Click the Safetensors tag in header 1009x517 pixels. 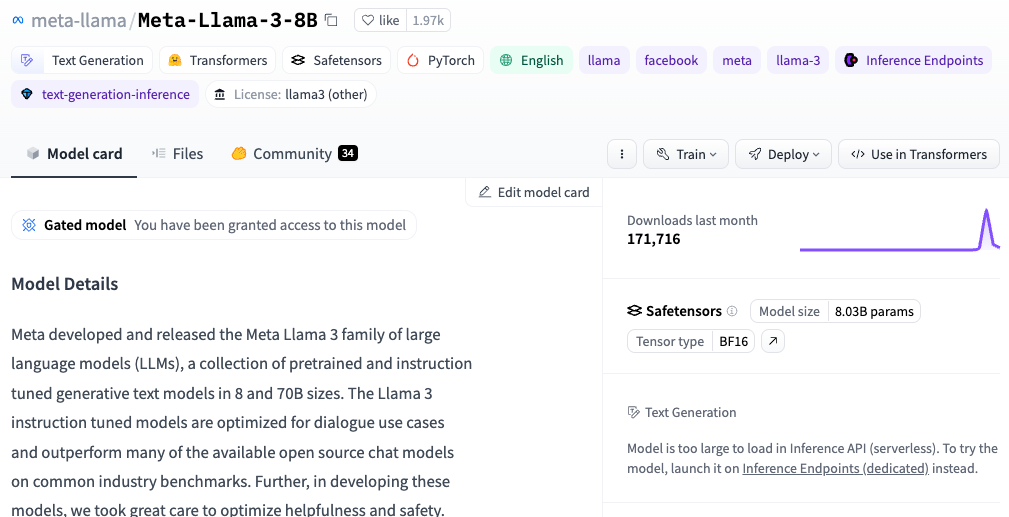(336, 60)
